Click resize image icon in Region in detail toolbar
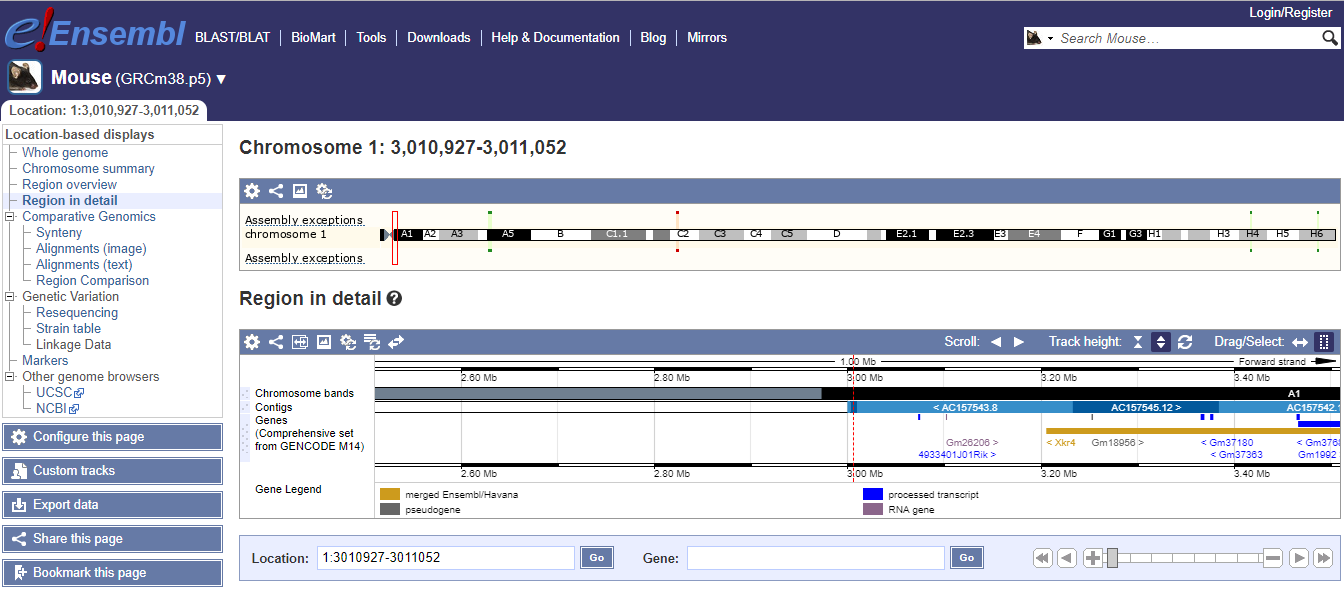Screen dimensions: 1344x594 (x=300, y=342)
